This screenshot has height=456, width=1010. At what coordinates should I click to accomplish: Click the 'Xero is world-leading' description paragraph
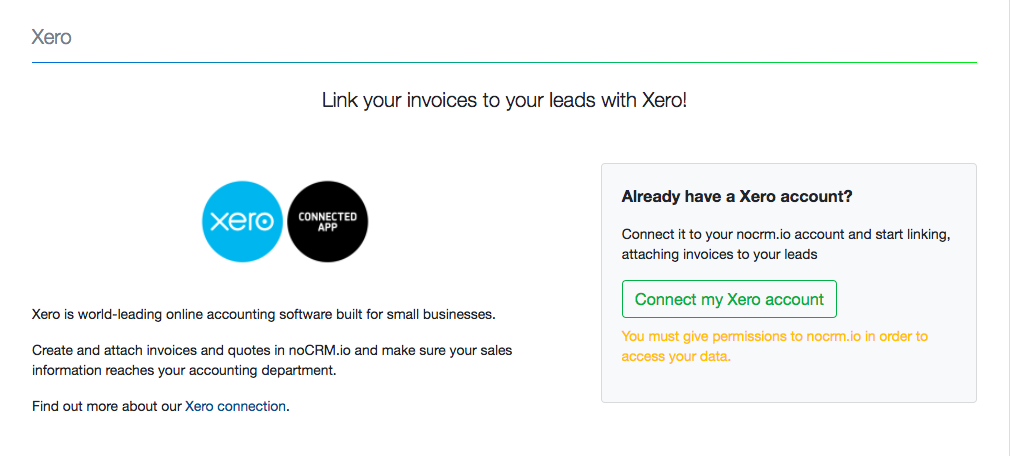pyautogui.click(x=263, y=314)
